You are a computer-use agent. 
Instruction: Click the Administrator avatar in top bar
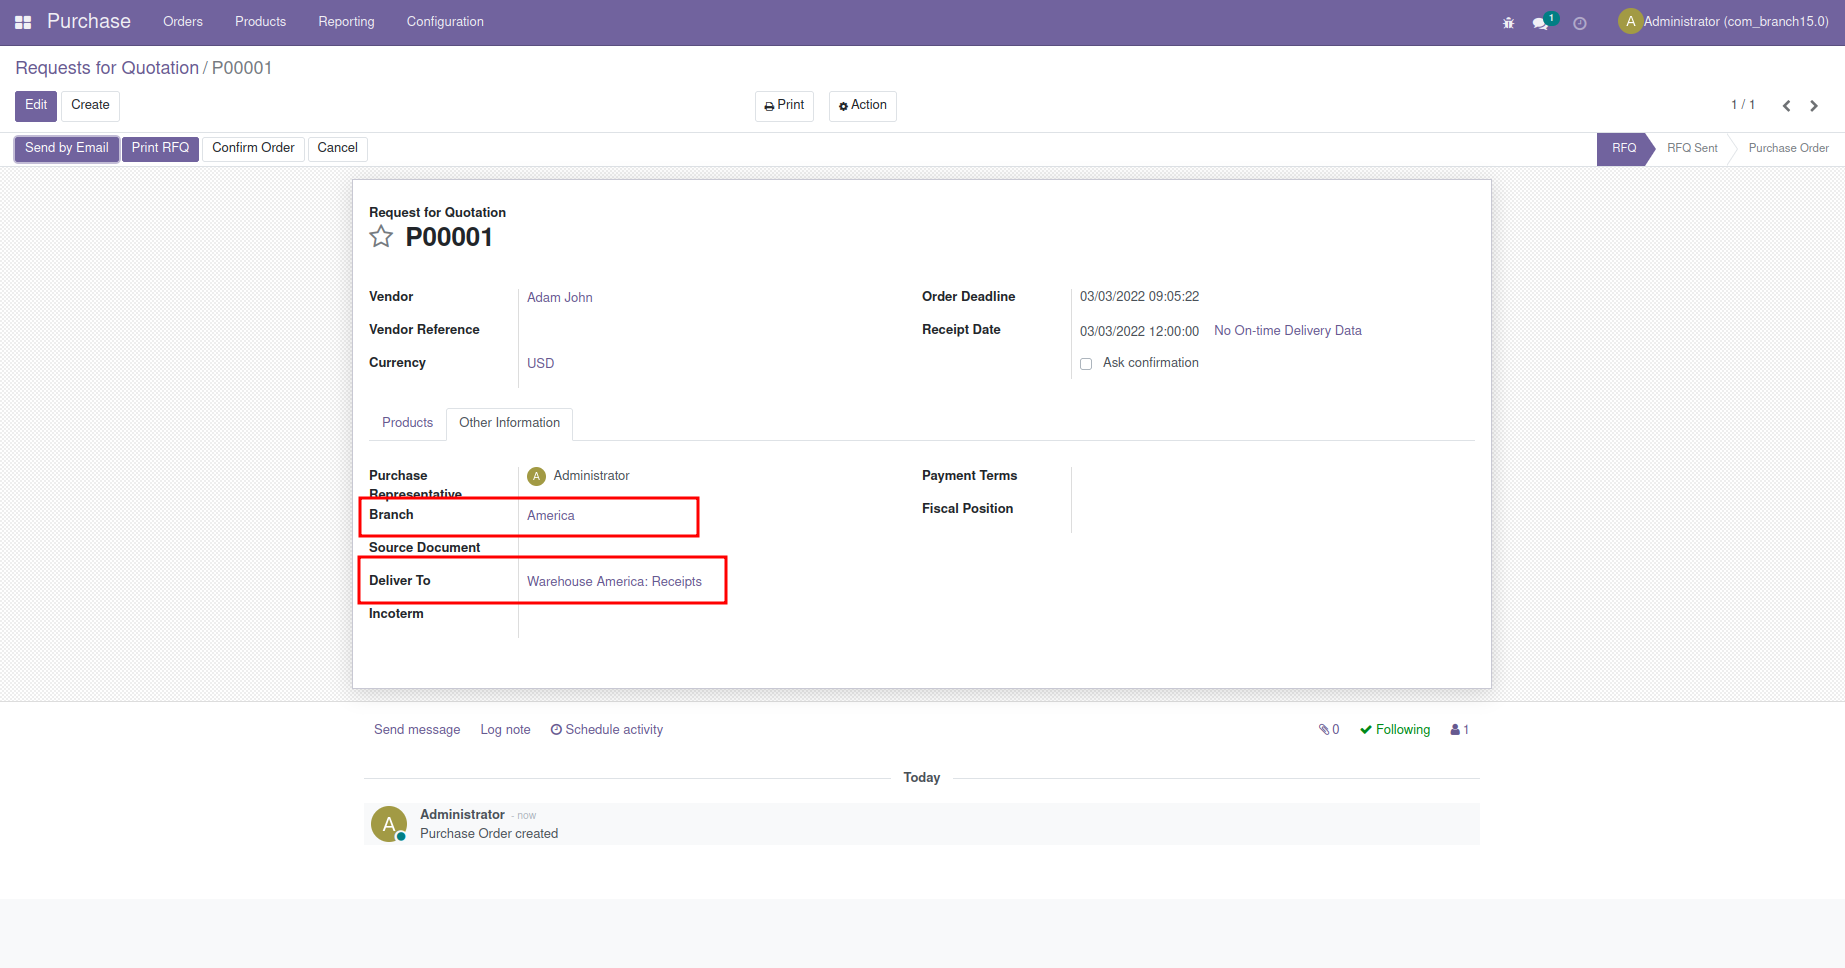[1630, 21]
